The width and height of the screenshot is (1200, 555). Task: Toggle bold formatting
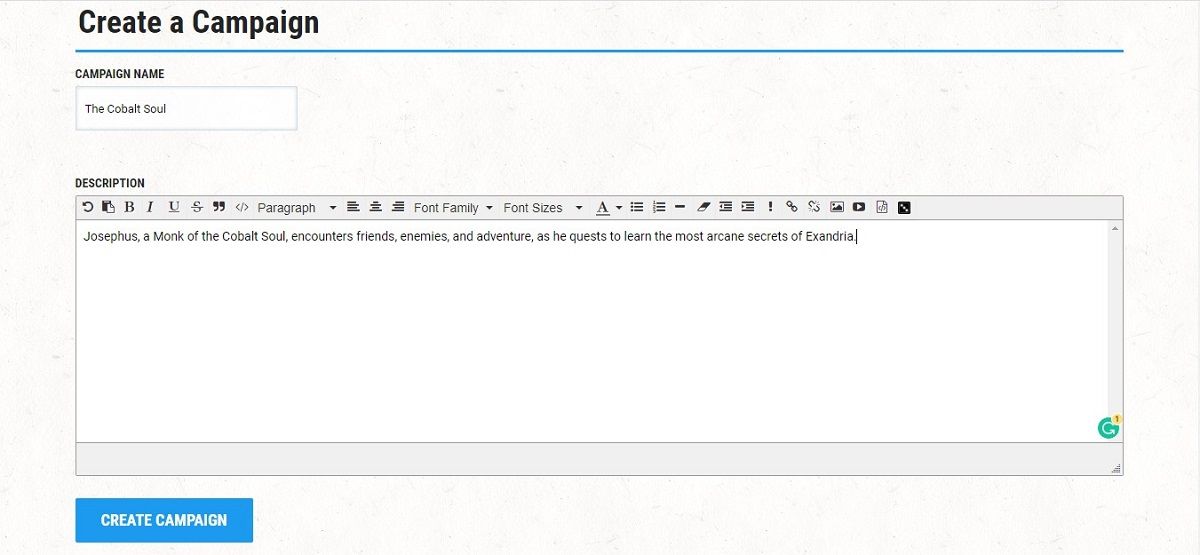click(x=129, y=207)
